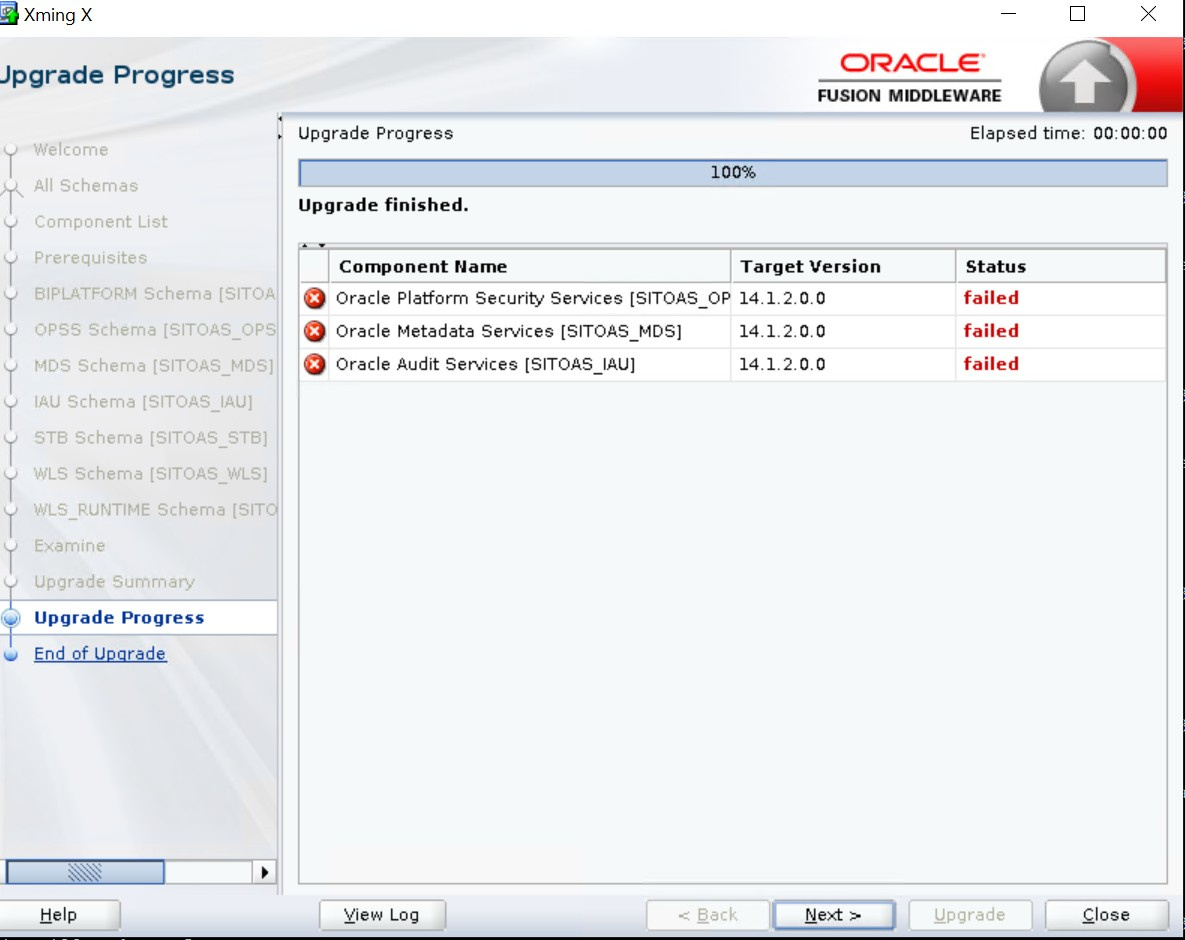Viewport: 1185px width, 940px height.
Task: Select the Upgrade Summary step
Action: click(115, 582)
